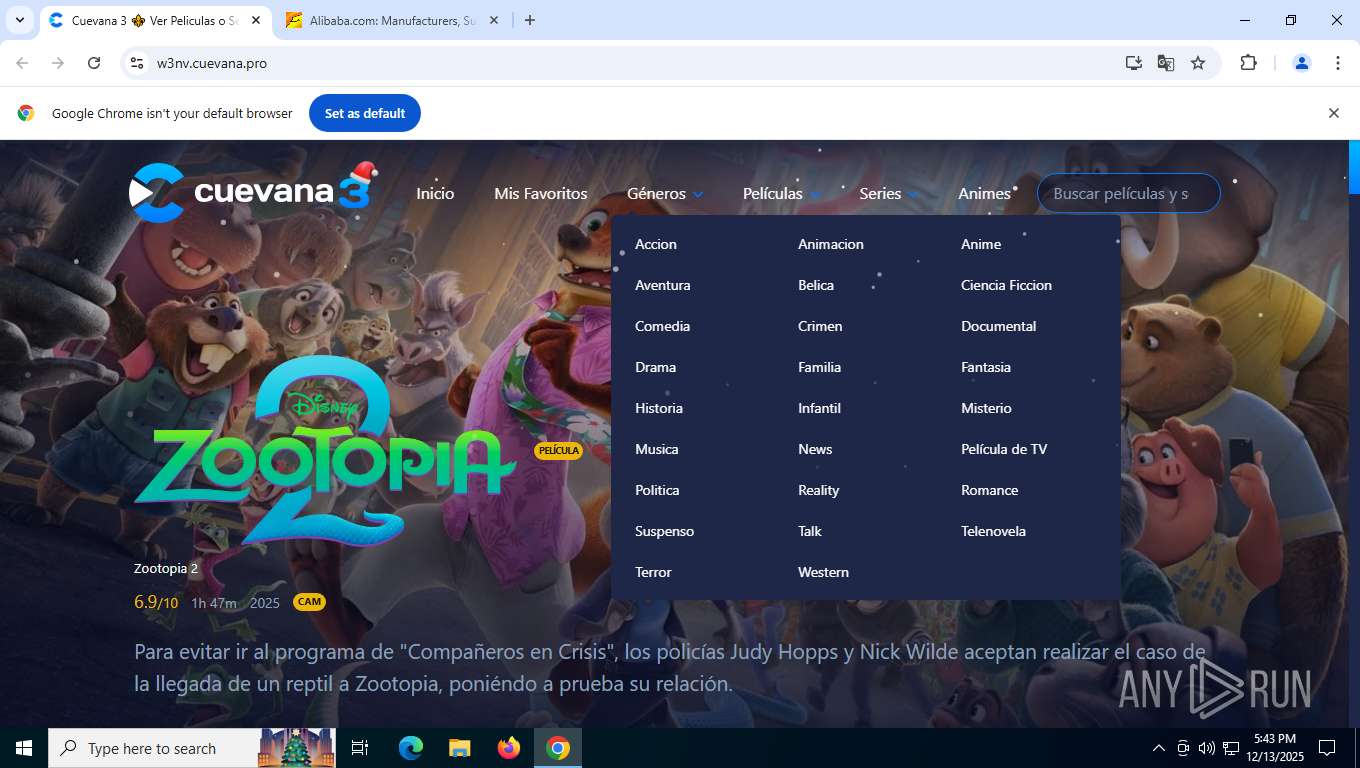Go to Inicio in the nav bar
The image size is (1360, 768).
(x=435, y=194)
